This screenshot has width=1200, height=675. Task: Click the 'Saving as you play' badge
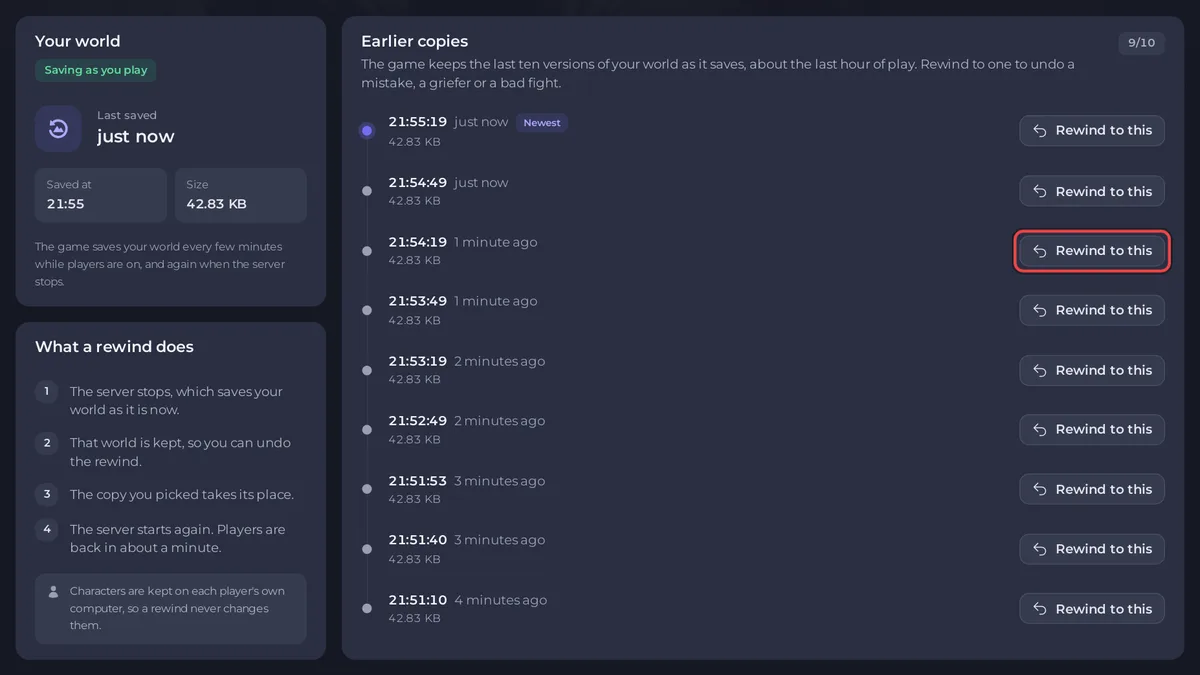96,70
